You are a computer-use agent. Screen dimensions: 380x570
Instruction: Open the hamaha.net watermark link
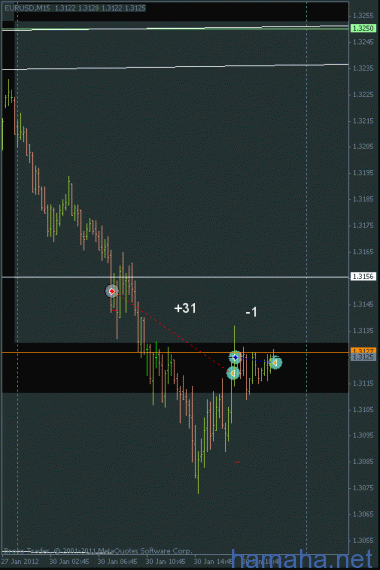pos(302,559)
